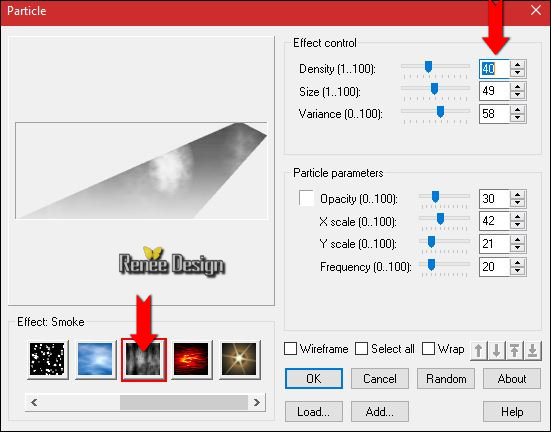Pick the red fire effect thumbnail
551x432 pixels.
(x=191, y=359)
